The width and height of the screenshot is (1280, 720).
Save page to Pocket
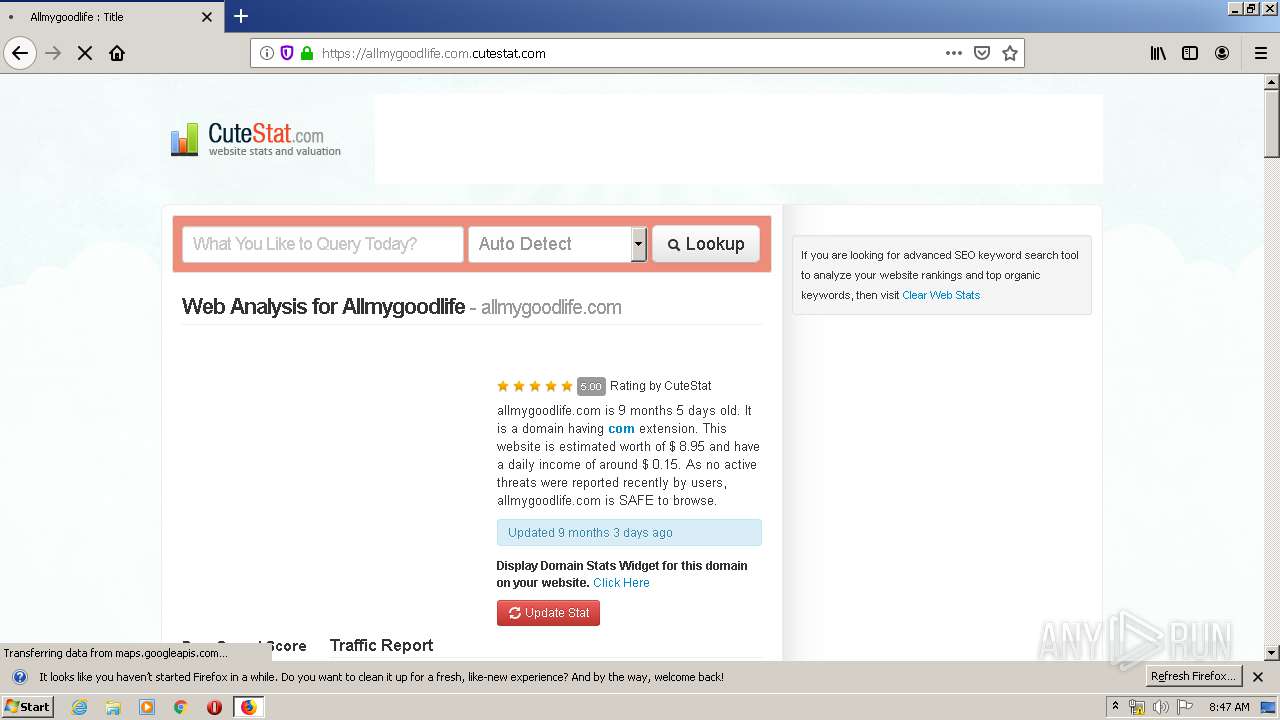tap(982, 53)
